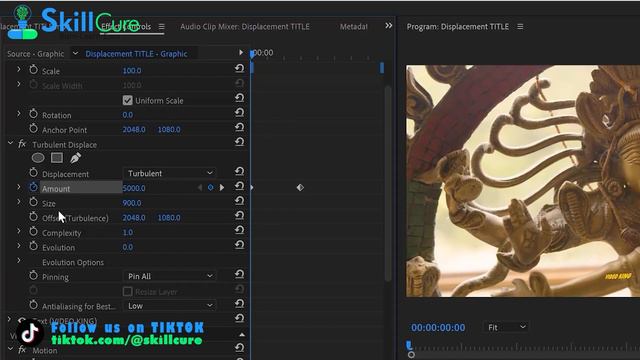The height and width of the screenshot is (360, 640).
Task: Open the Source Graphic dropdown arrow
Action: pyautogui.click(x=75, y=53)
